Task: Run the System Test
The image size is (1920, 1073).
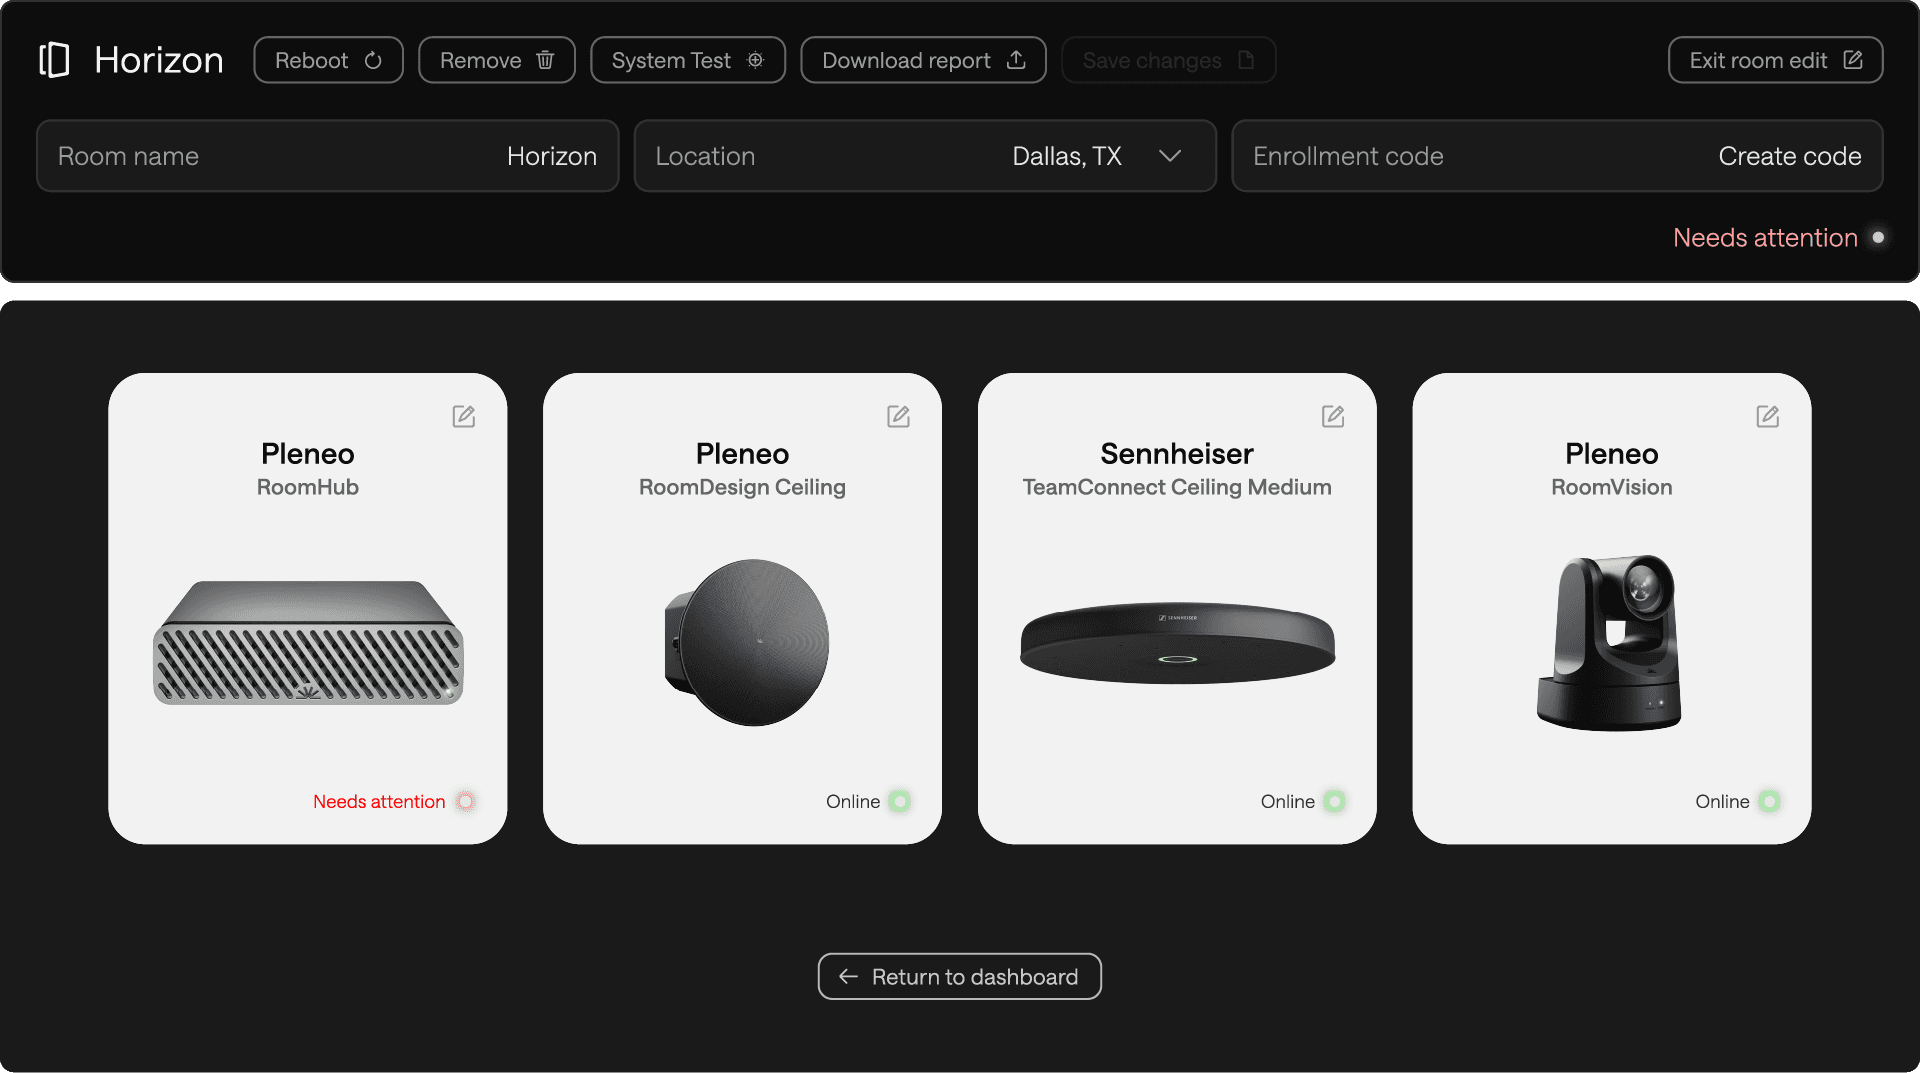Action: [688, 60]
